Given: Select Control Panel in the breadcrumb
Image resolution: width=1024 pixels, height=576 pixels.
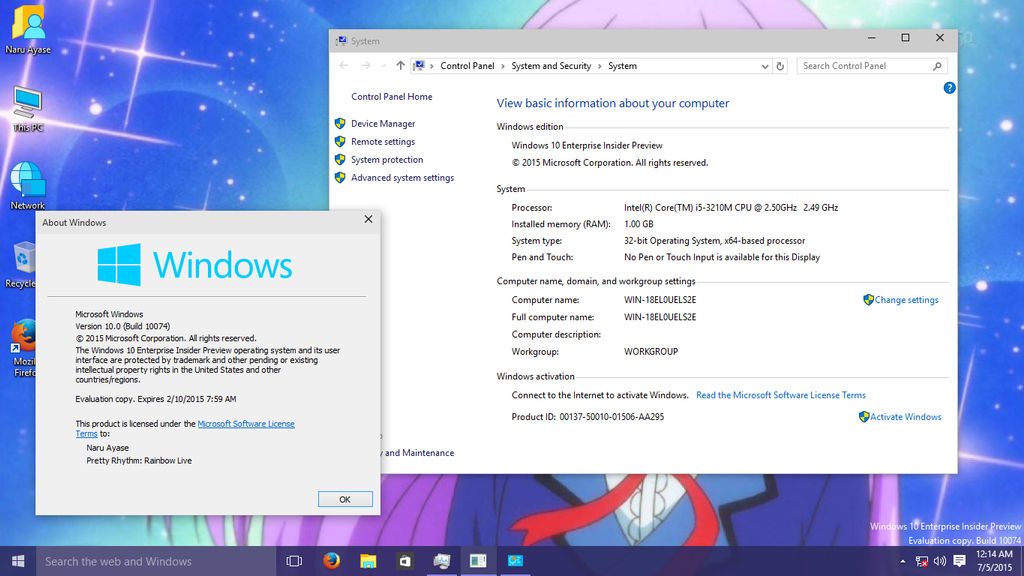Looking at the screenshot, I should (467, 66).
